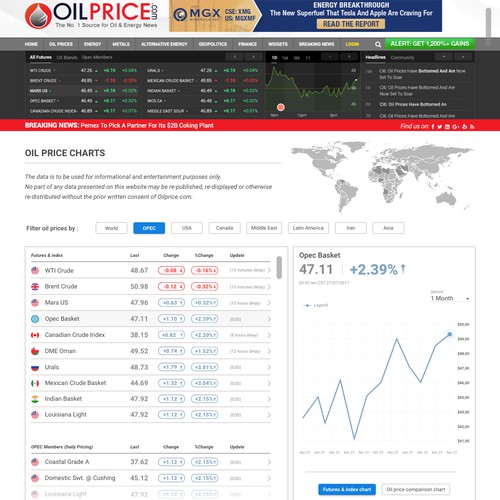Click Read The Report banner button
The height and width of the screenshot is (500, 500).
(351, 24)
